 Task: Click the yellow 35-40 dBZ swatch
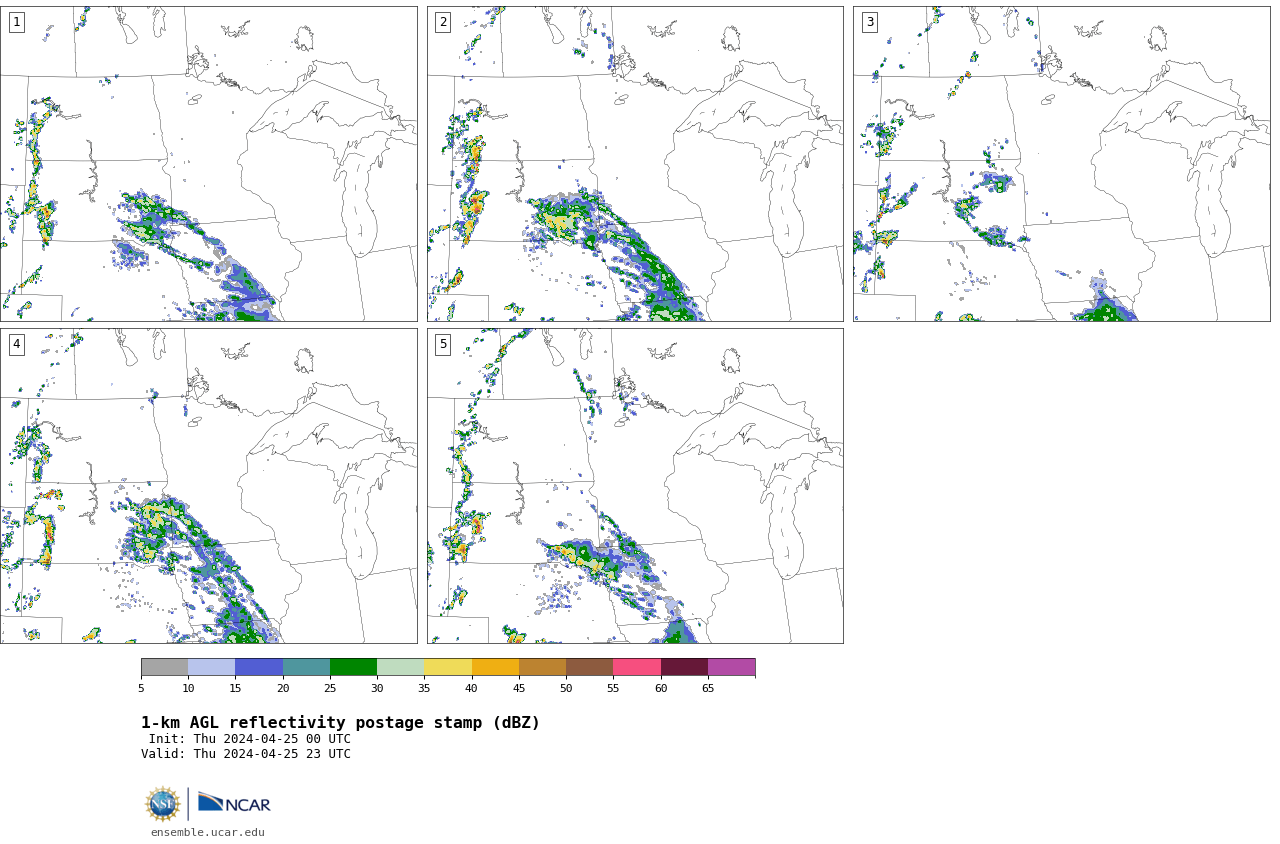click(x=448, y=667)
